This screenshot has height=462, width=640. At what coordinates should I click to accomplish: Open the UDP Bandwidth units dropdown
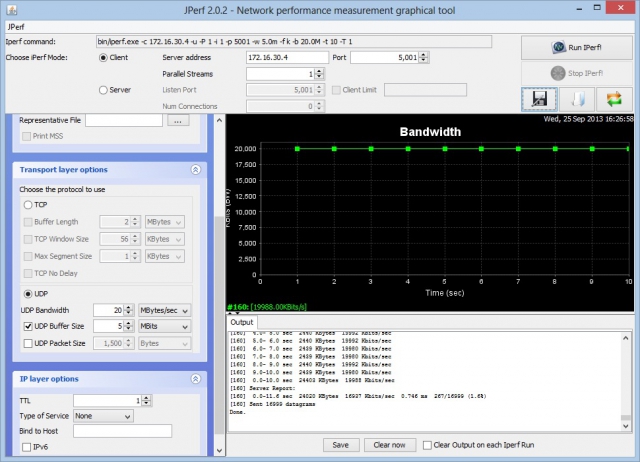(164, 311)
